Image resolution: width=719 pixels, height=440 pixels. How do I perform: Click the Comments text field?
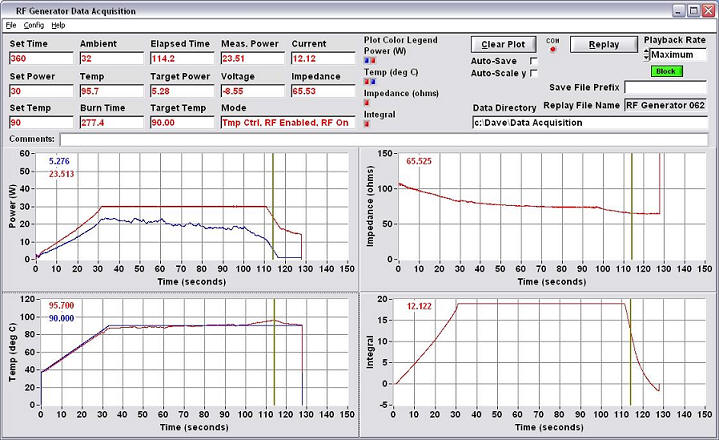(x=383, y=139)
